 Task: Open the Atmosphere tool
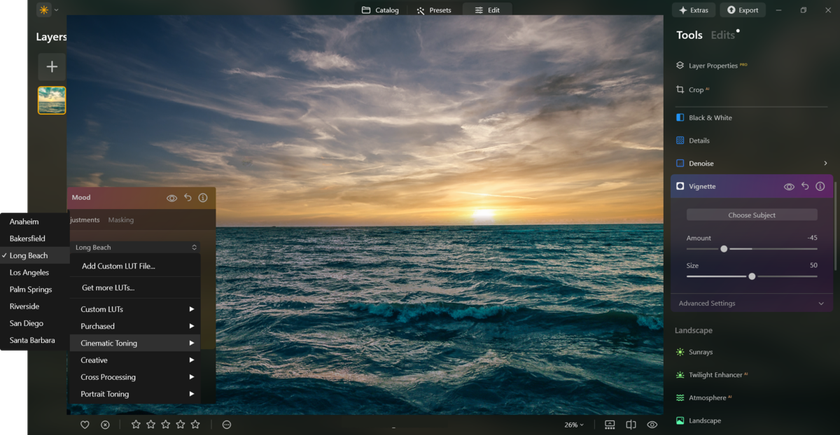tap(705, 398)
